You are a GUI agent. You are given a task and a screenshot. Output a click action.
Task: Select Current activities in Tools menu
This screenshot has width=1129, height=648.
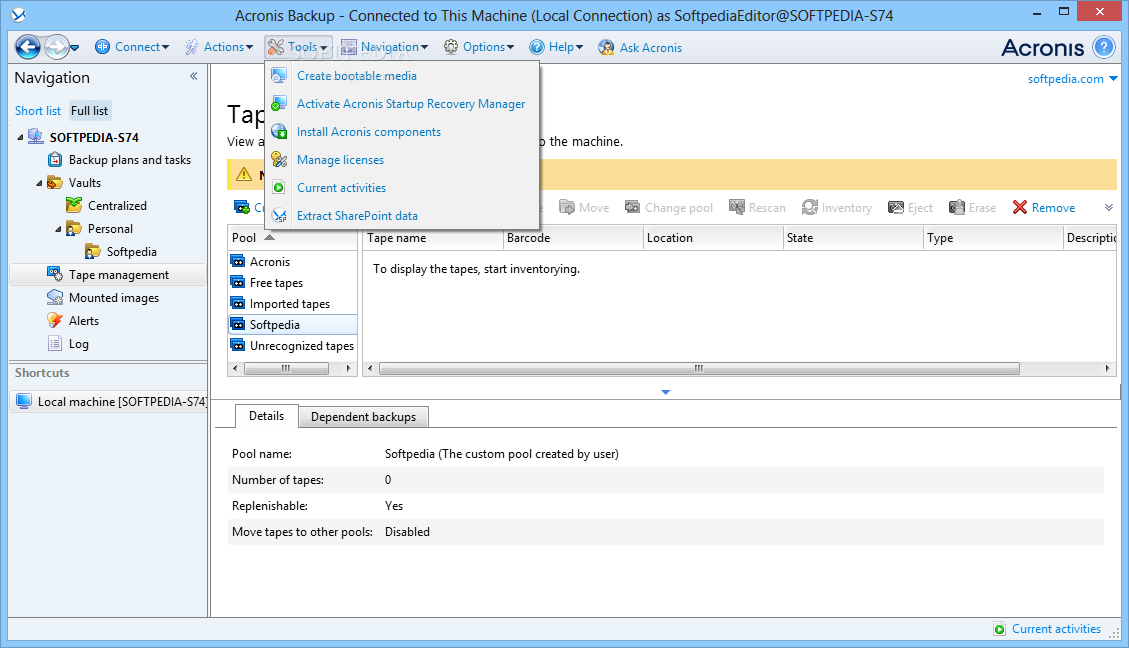point(402,188)
